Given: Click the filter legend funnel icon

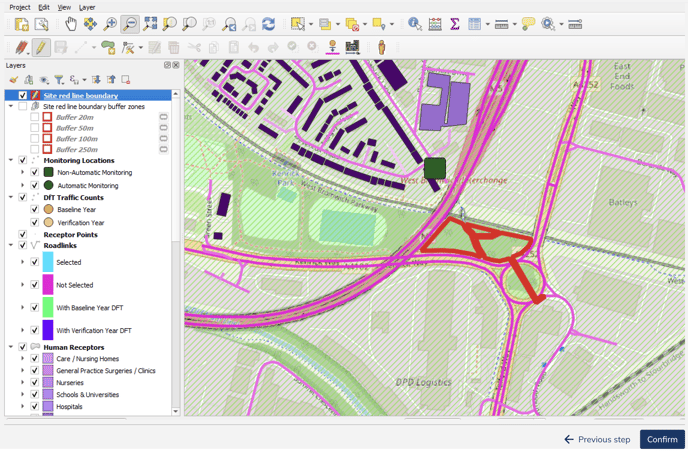Looking at the screenshot, I should (59, 80).
